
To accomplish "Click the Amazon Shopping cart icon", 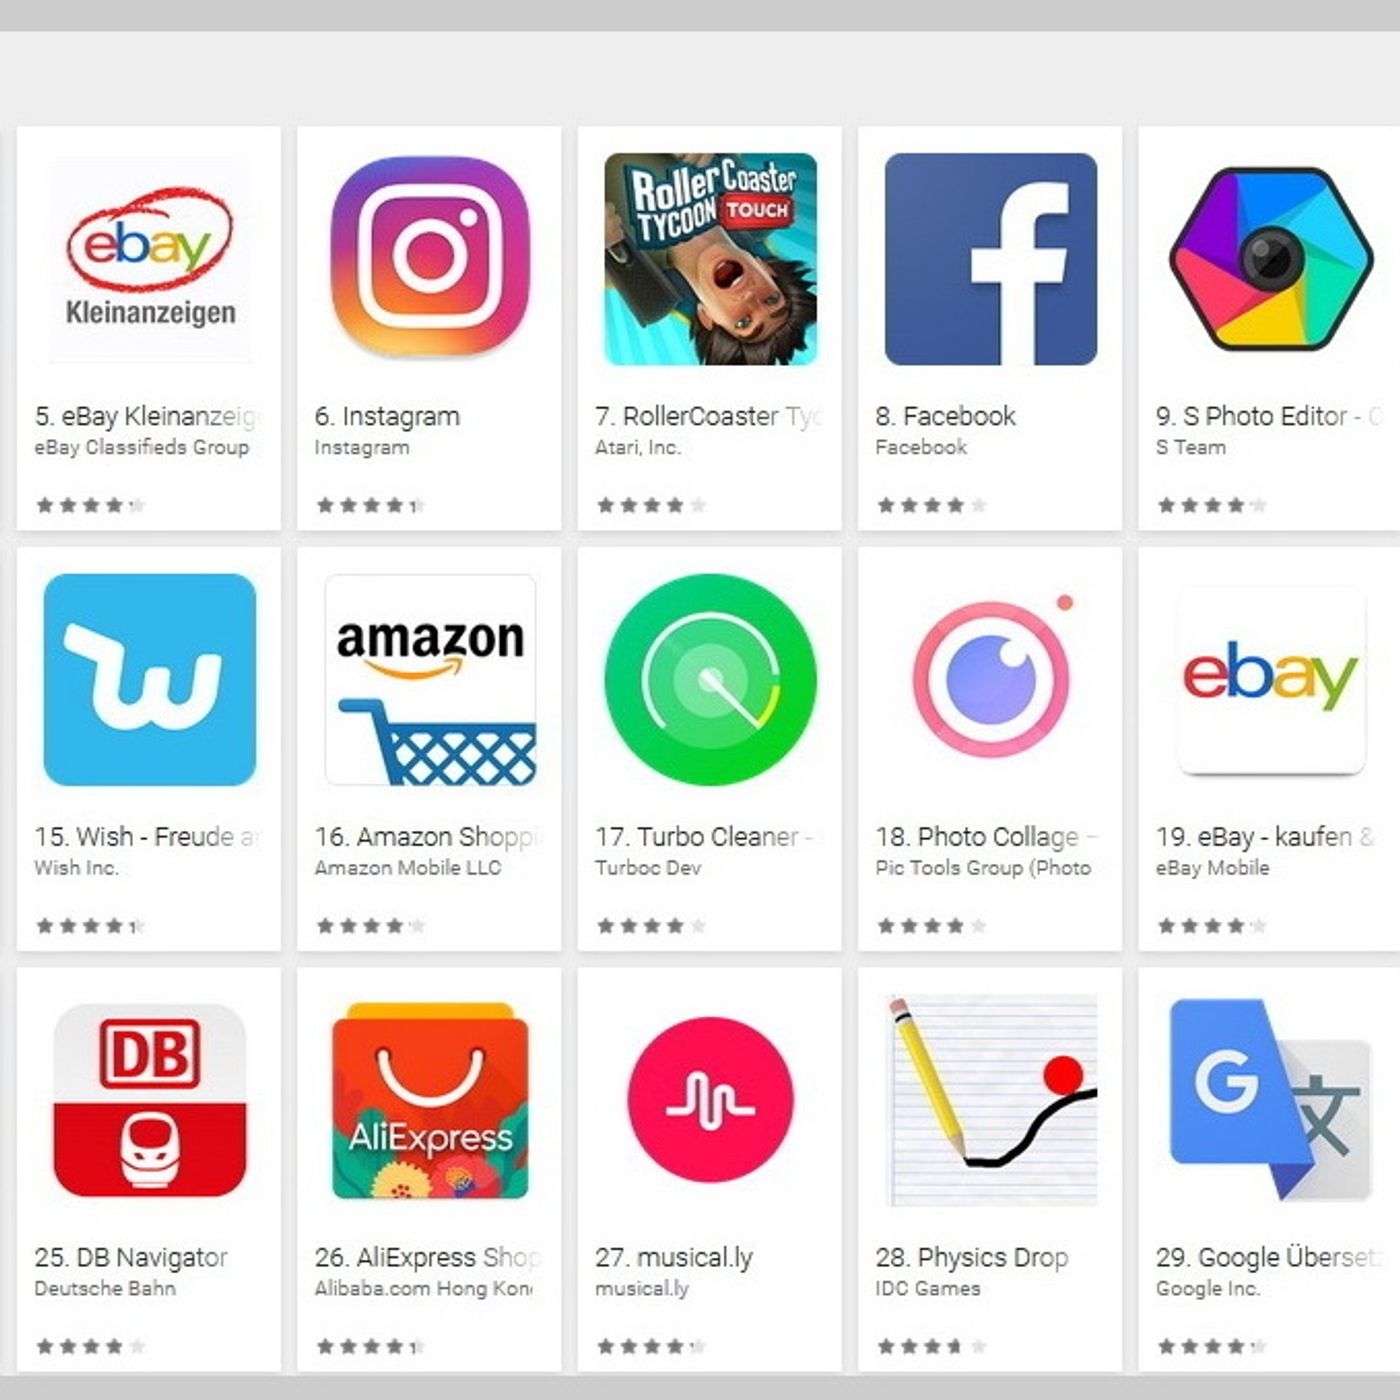I will coord(430,679).
